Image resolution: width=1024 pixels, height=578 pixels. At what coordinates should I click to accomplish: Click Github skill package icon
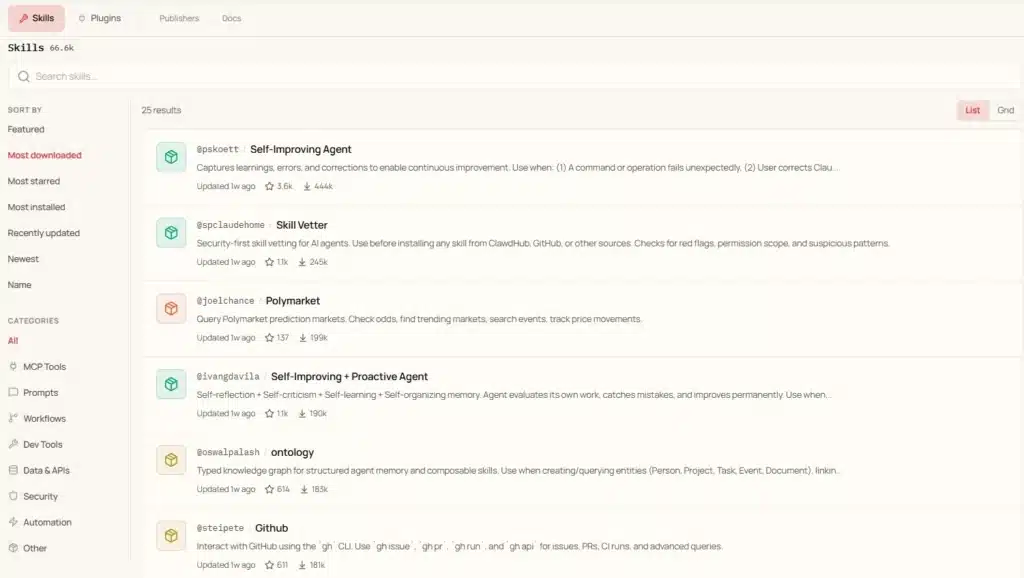click(171, 536)
